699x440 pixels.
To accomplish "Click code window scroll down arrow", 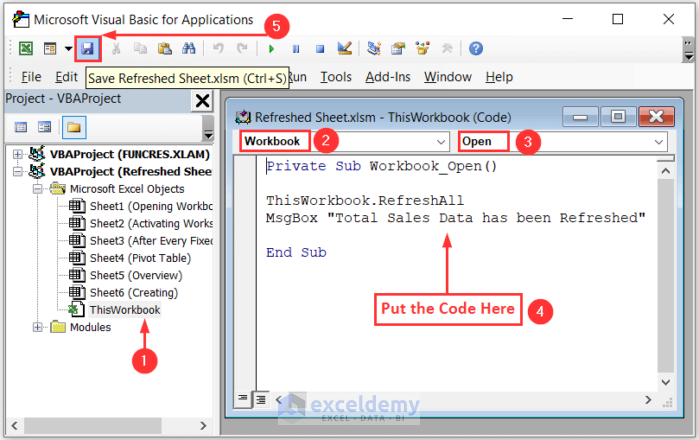I will [666, 382].
